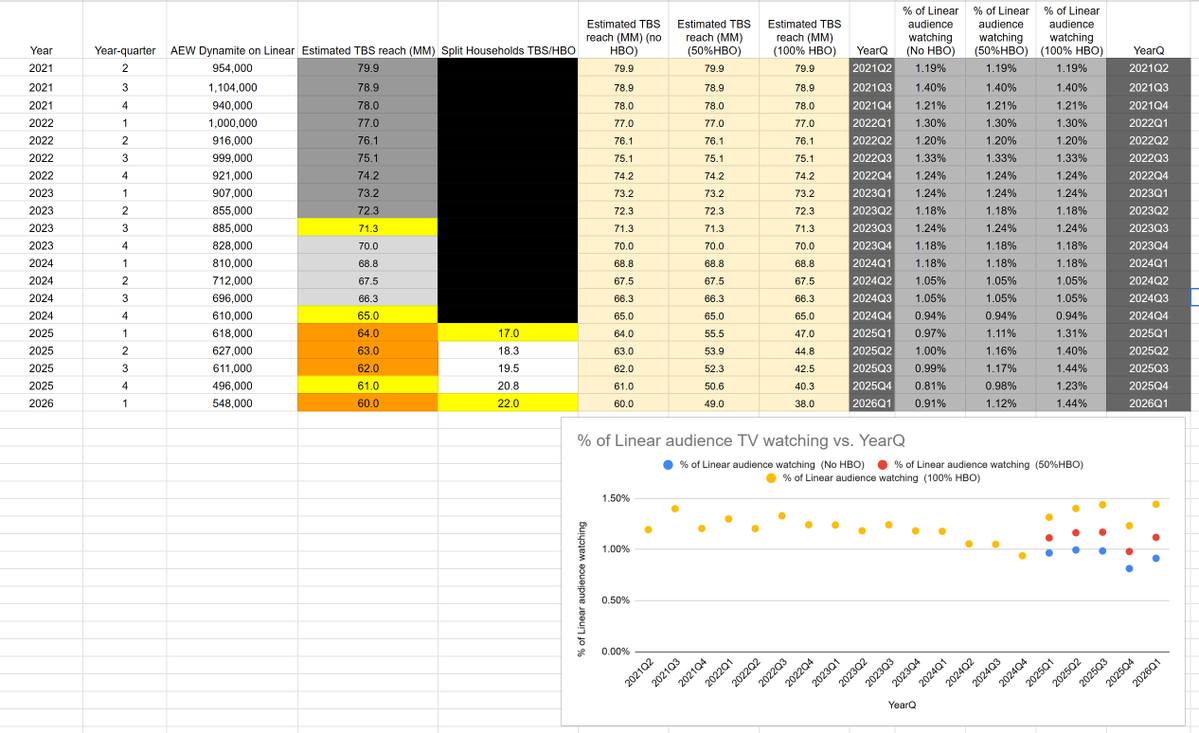Select the 18.3 split households cell

coord(508,350)
